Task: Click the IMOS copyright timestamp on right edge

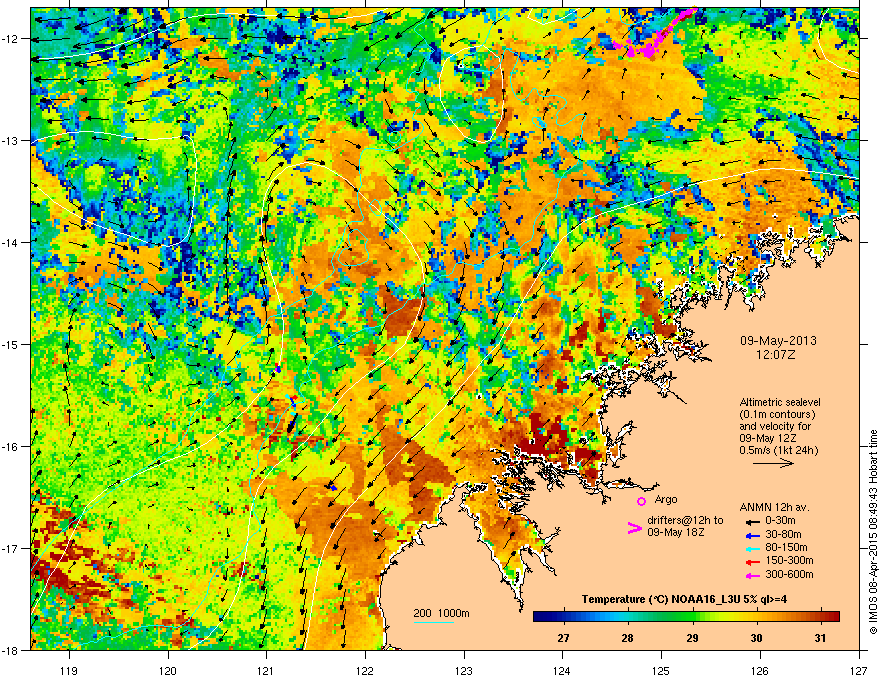Action: [x=873, y=532]
